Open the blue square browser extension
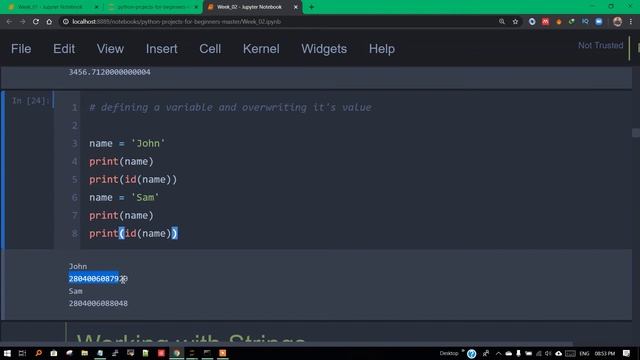Viewport: 640px width, 360px height. coord(599,22)
